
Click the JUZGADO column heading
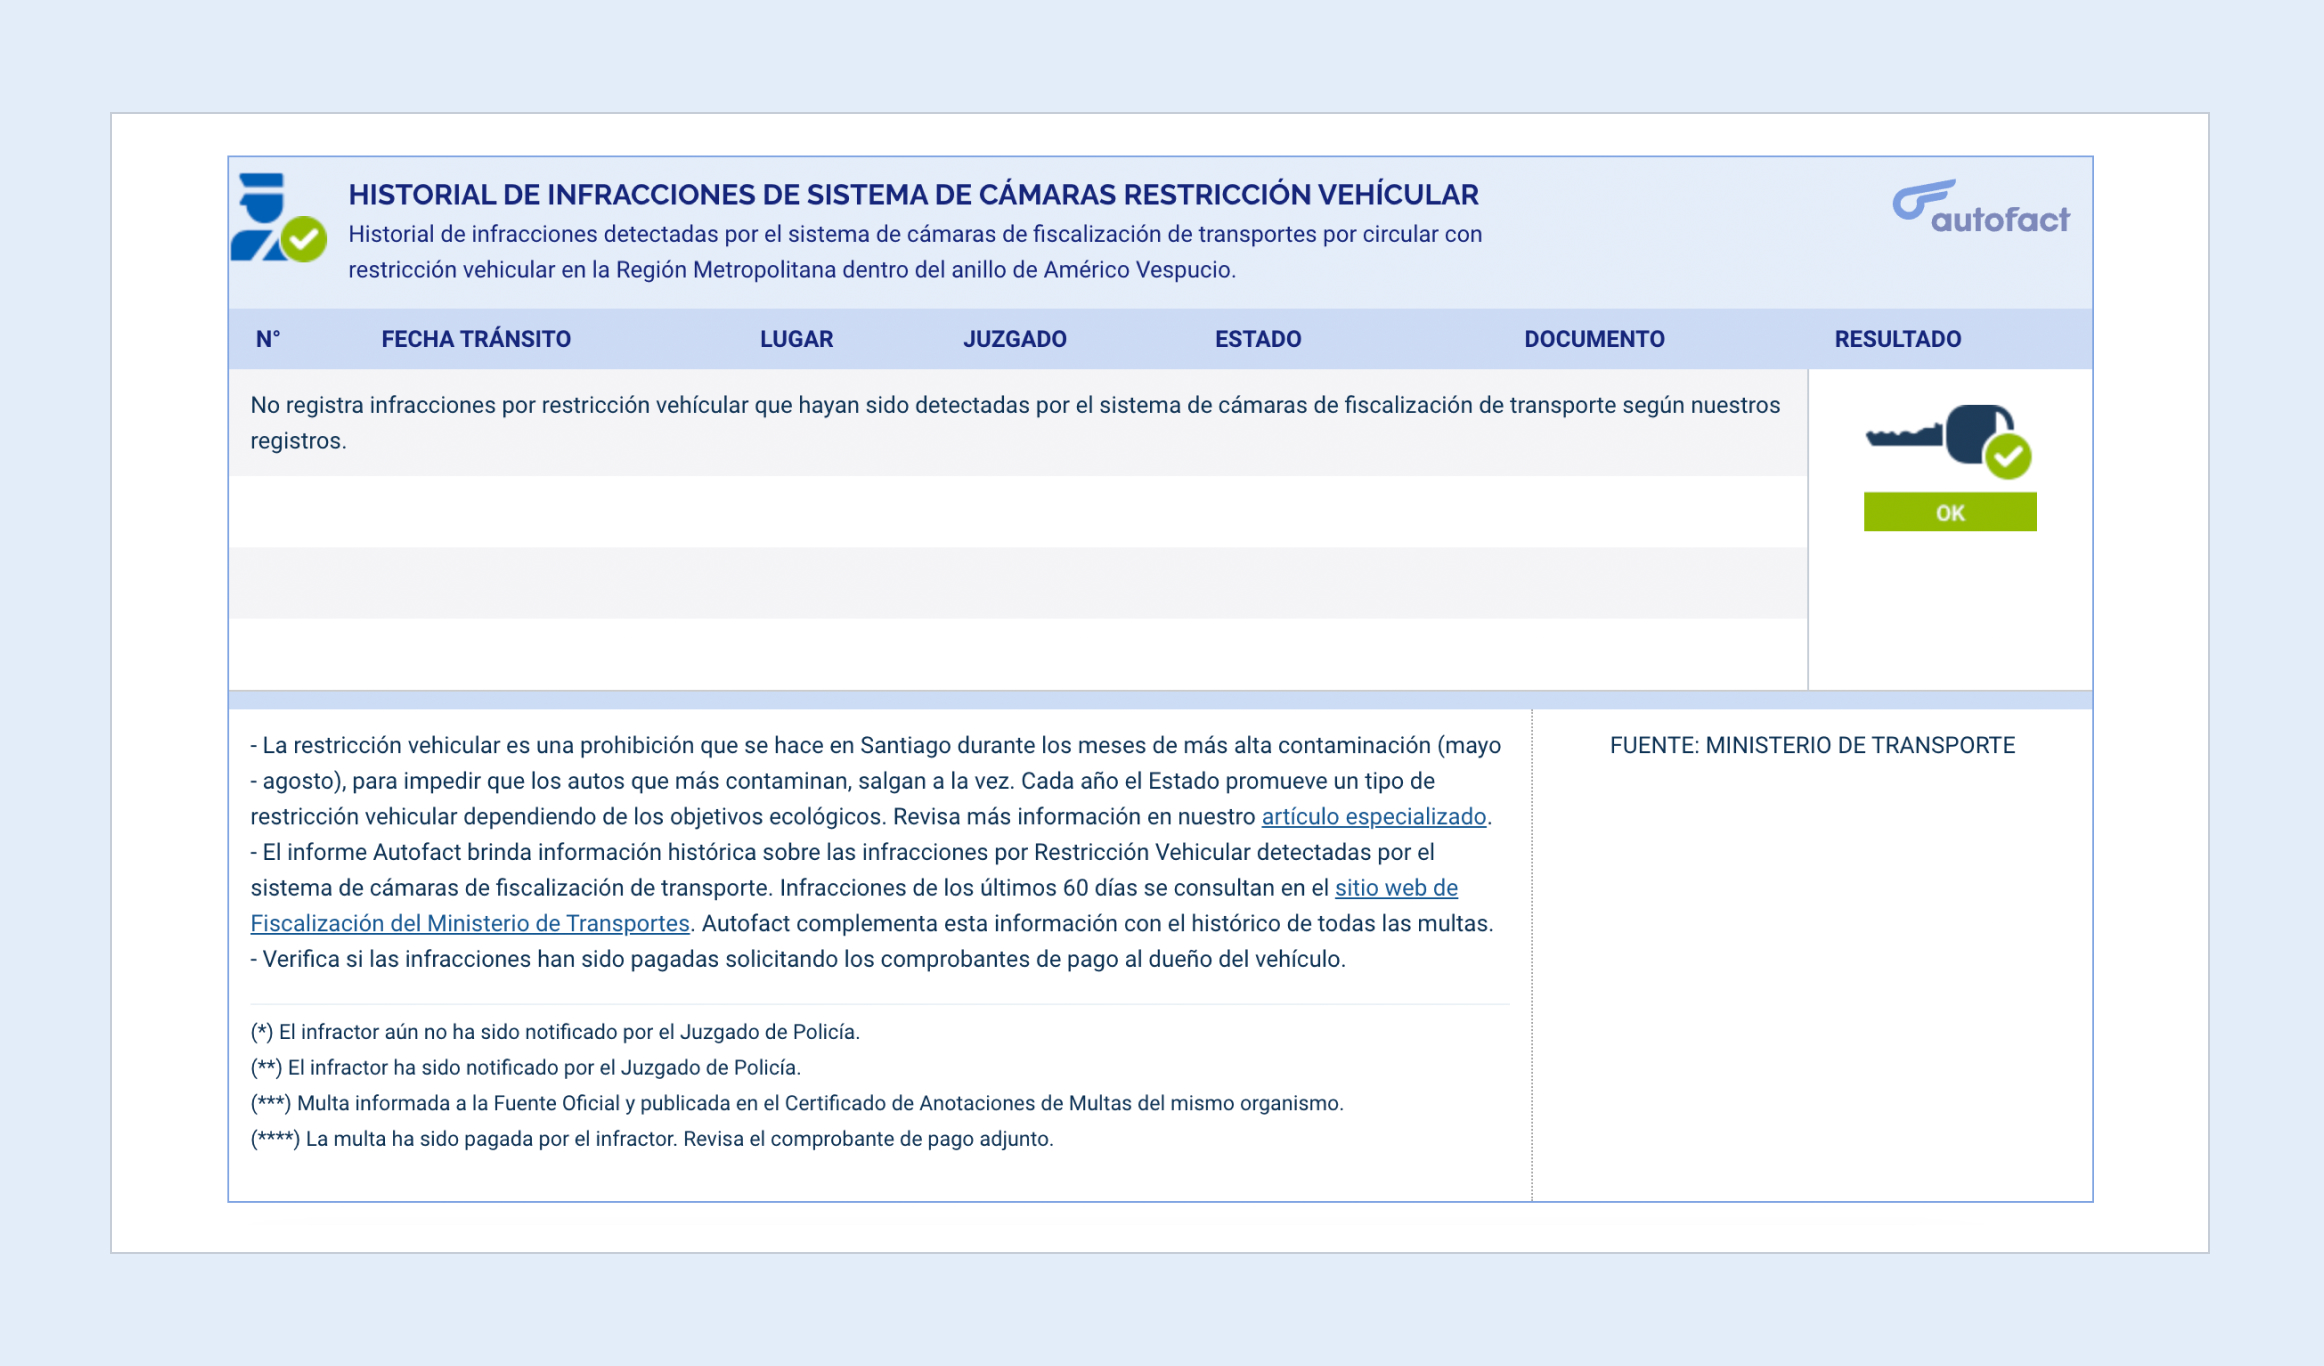(1015, 339)
